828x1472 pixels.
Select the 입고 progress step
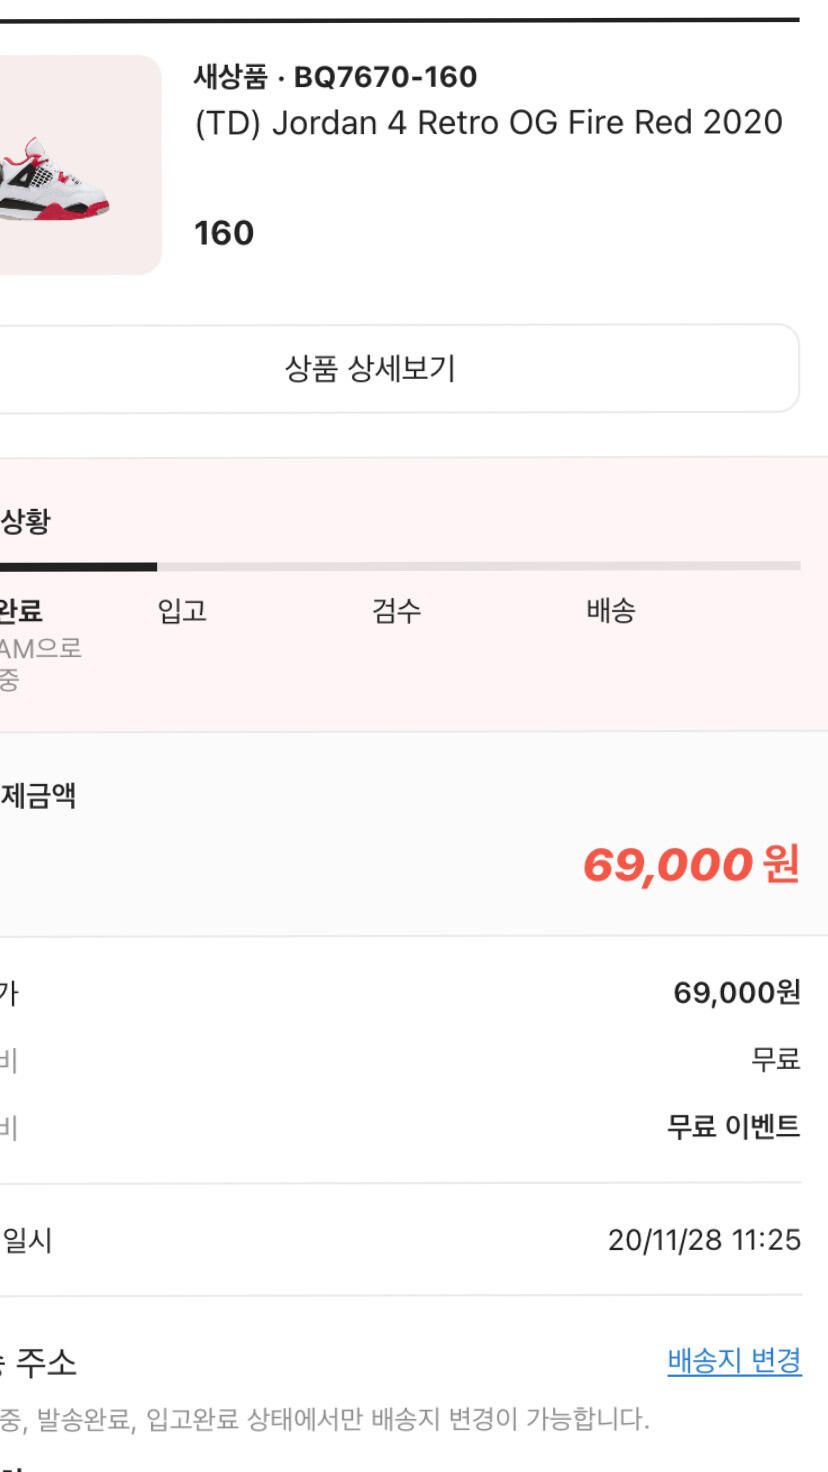click(x=182, y=611)
